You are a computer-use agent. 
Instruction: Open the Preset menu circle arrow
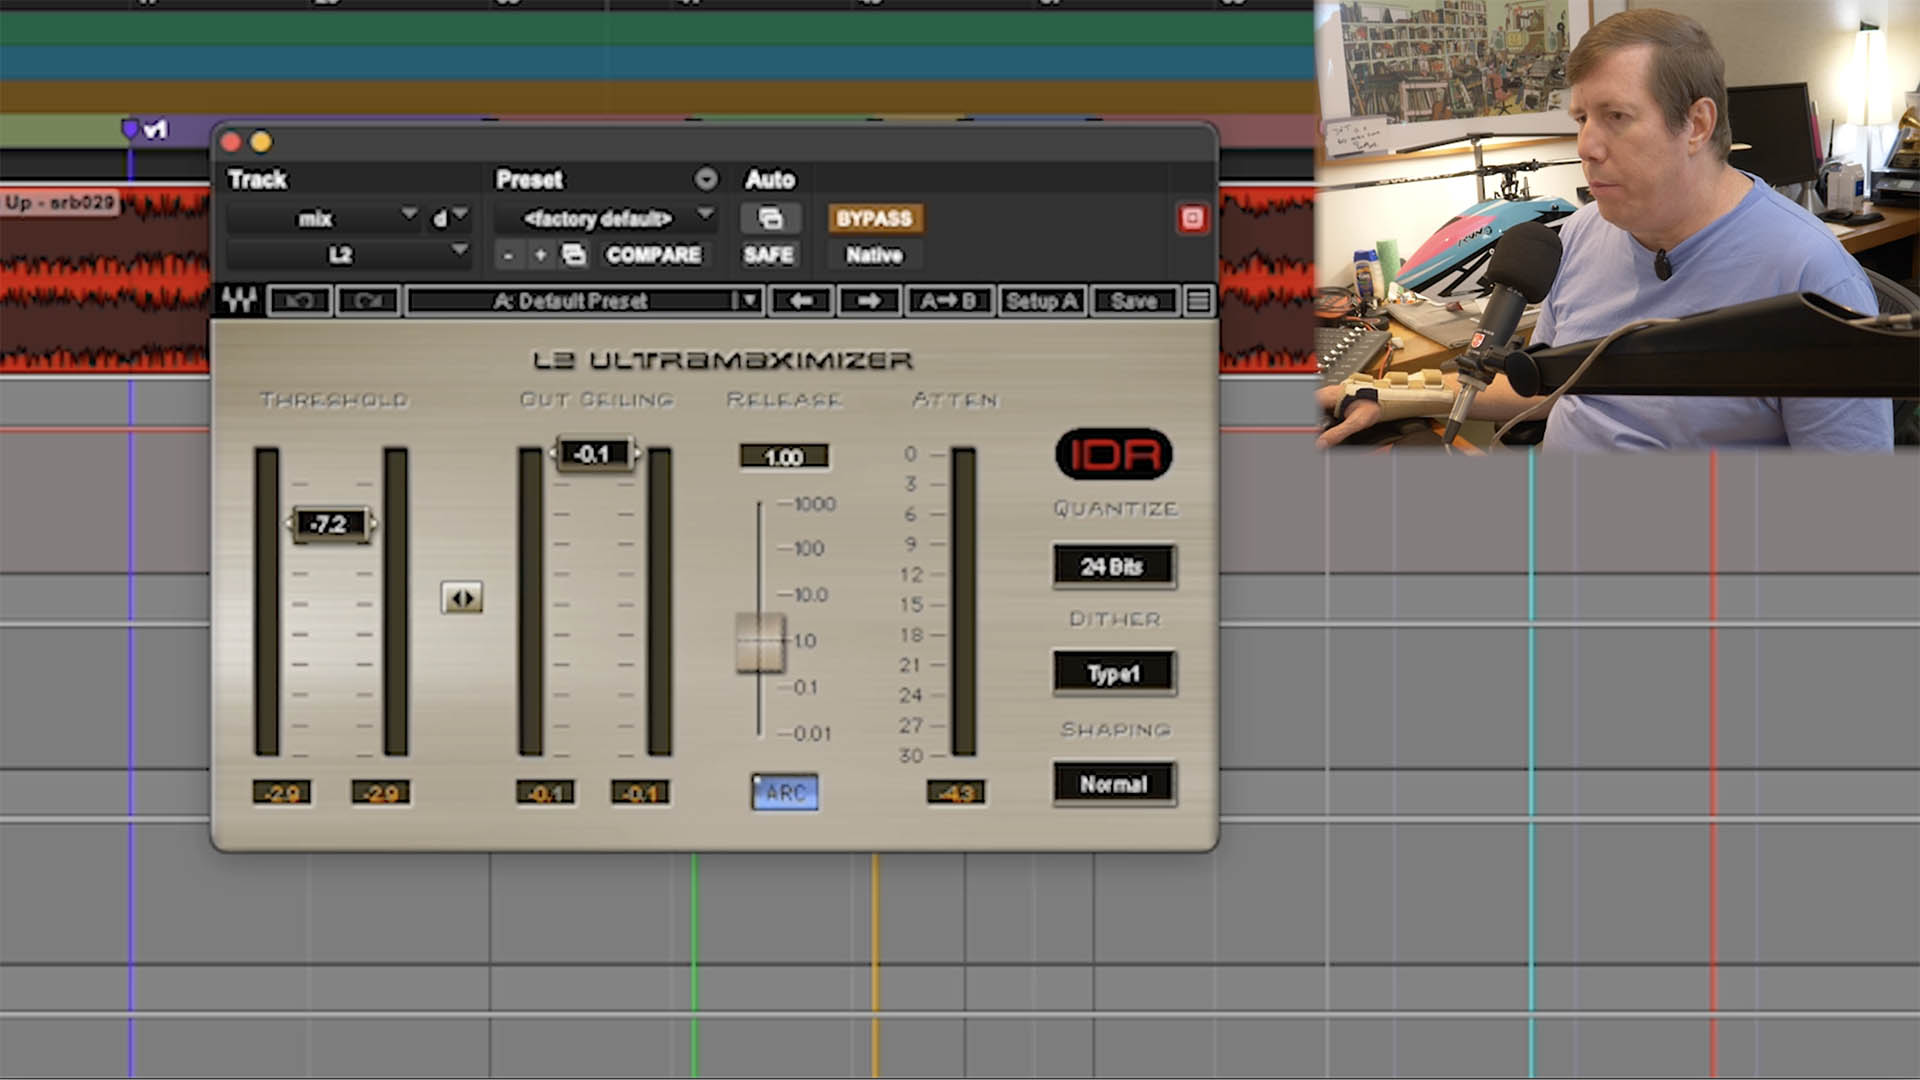pyautogui.click(x=706, y=179)
